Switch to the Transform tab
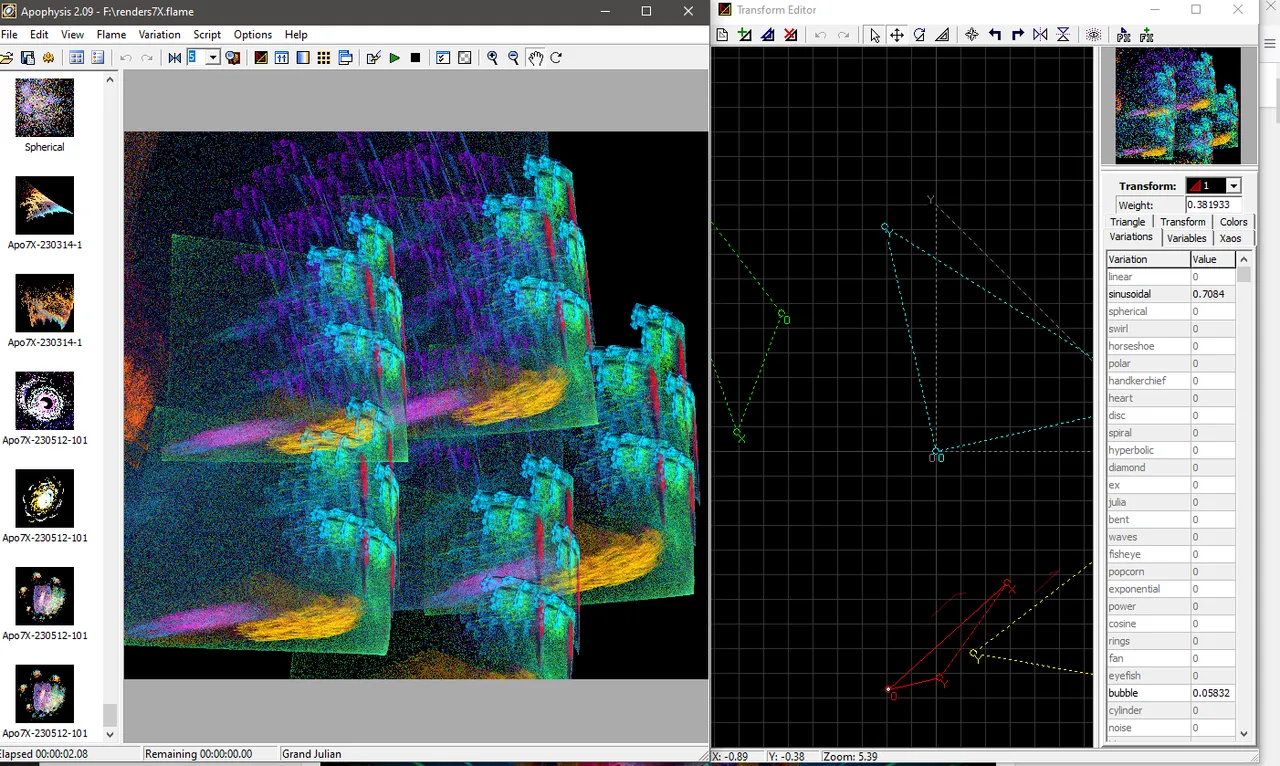Image resolution: width=1280 pixels, height=766 pixels. click(x=1183, y=222)
